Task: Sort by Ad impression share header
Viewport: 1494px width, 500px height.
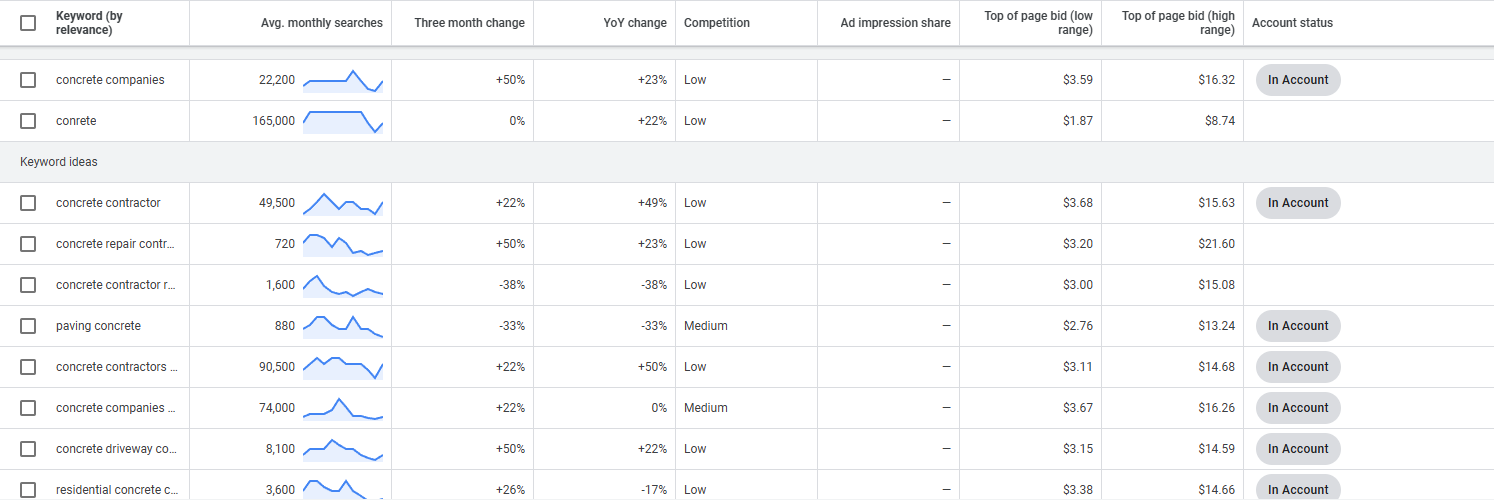Action: pos(896,23)
